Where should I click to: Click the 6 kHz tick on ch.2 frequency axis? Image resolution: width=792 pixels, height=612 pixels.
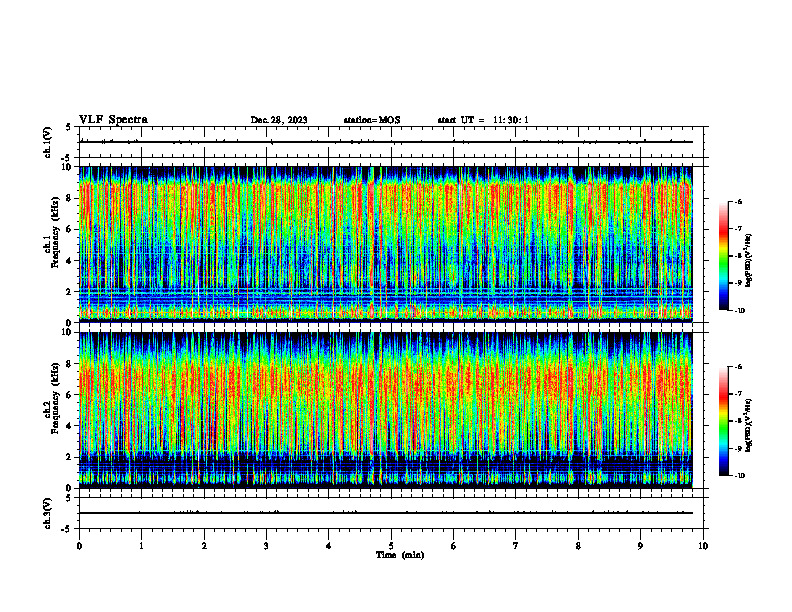pyautogui.click(x=70, y=395)
